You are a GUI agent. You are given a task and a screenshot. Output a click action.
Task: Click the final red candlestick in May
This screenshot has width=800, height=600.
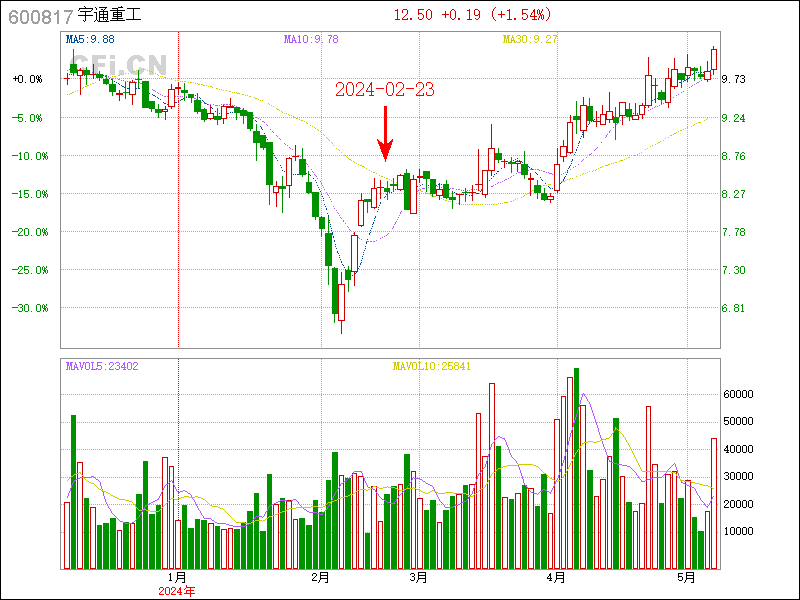click(x=714, y=59)
